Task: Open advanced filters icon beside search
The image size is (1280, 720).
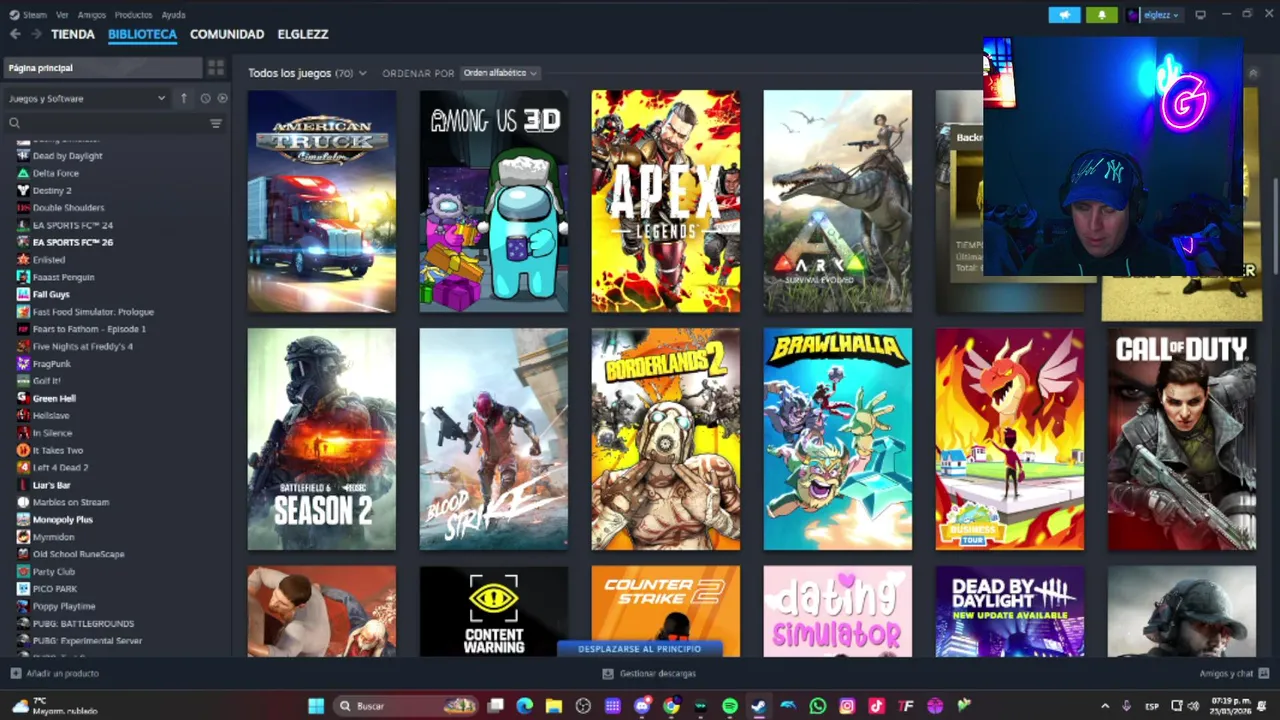Action: point(215,123)
